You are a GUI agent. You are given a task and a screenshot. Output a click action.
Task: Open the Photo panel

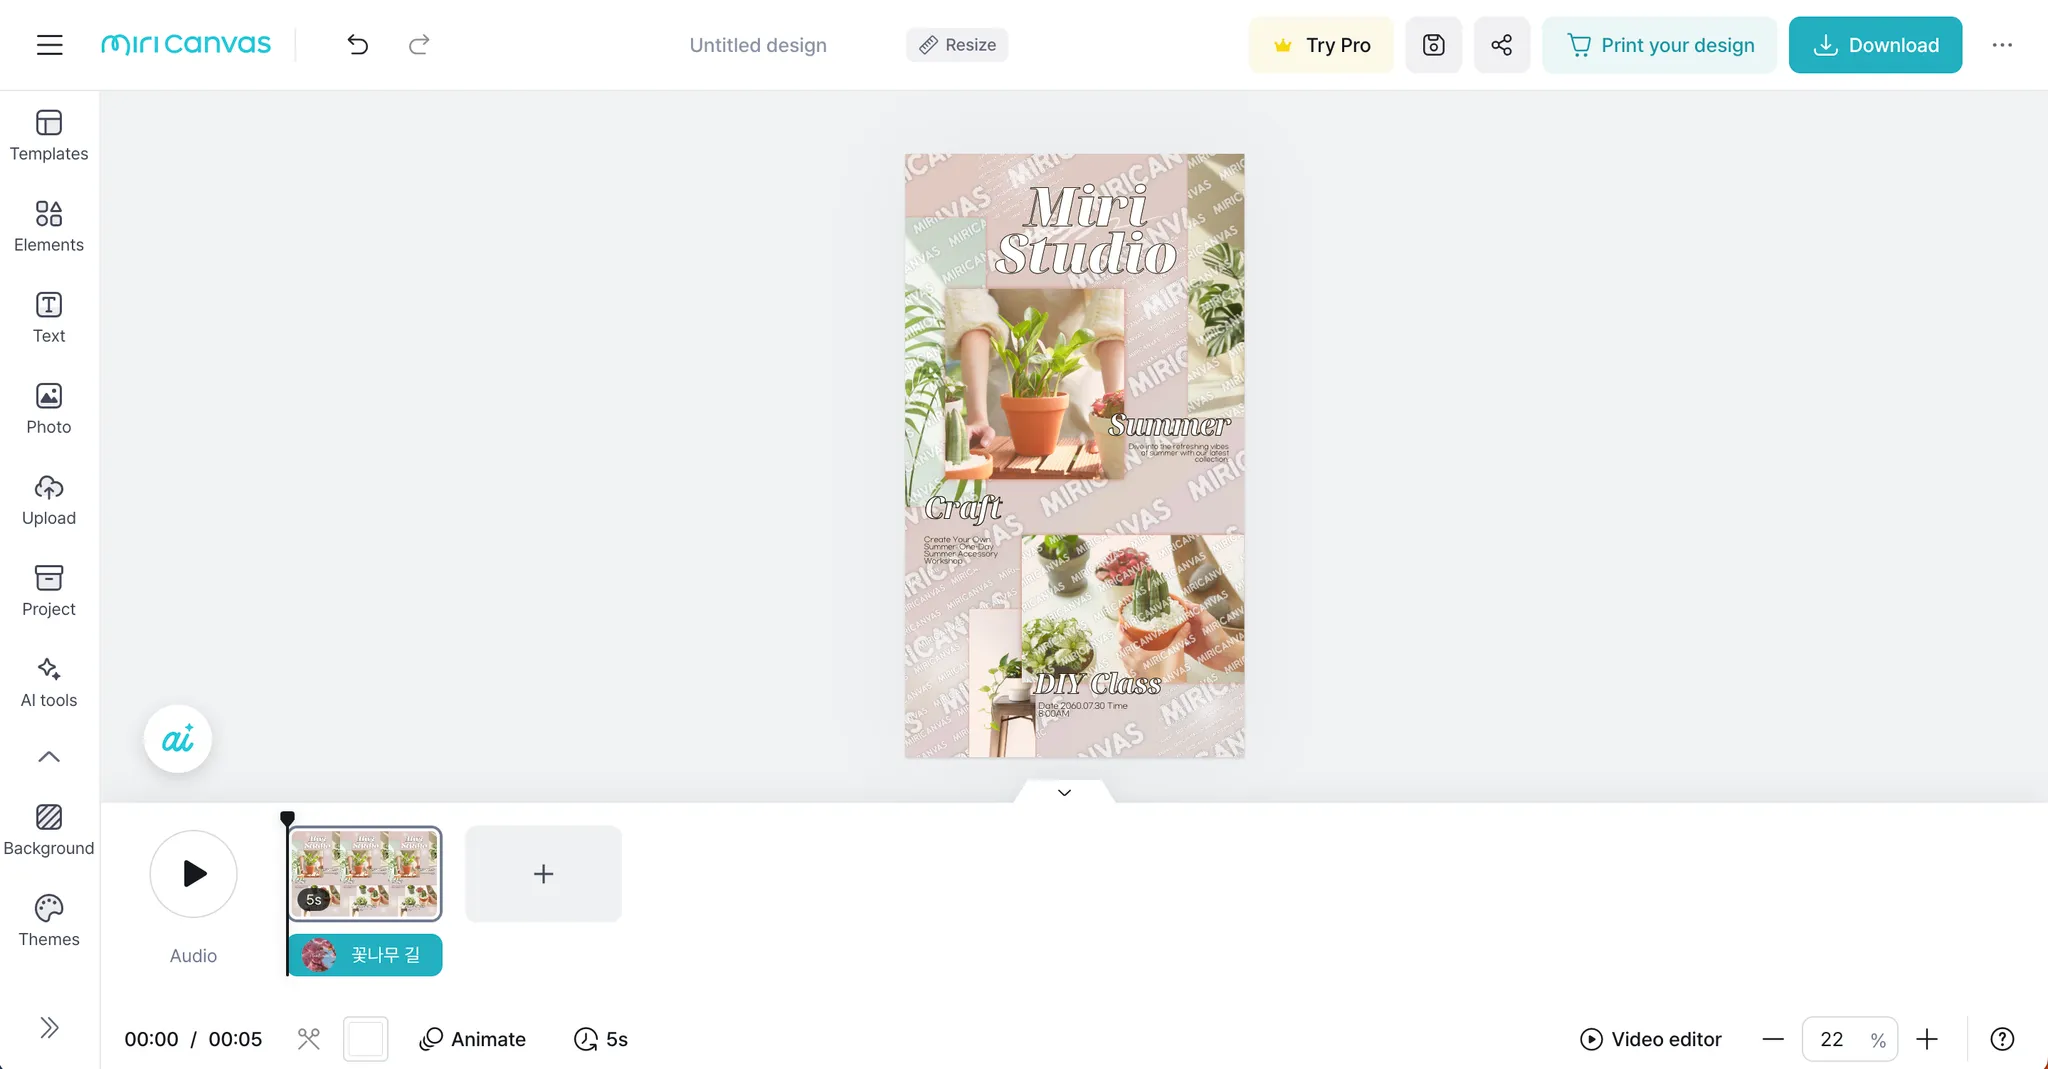point(49,408)
